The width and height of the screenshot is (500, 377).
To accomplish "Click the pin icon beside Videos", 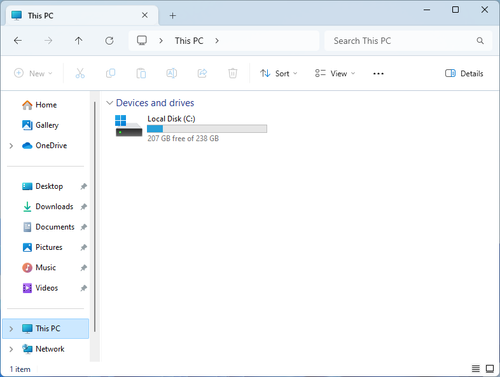I will click(x=84, y=288).
